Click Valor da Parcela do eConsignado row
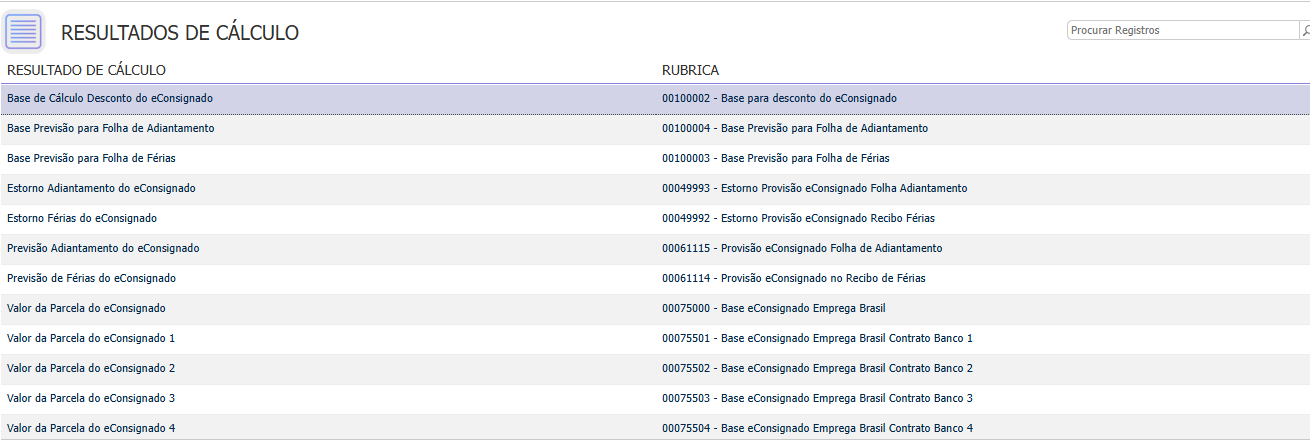This screenshot has width=1310, height=442. [x=86, y=309]
